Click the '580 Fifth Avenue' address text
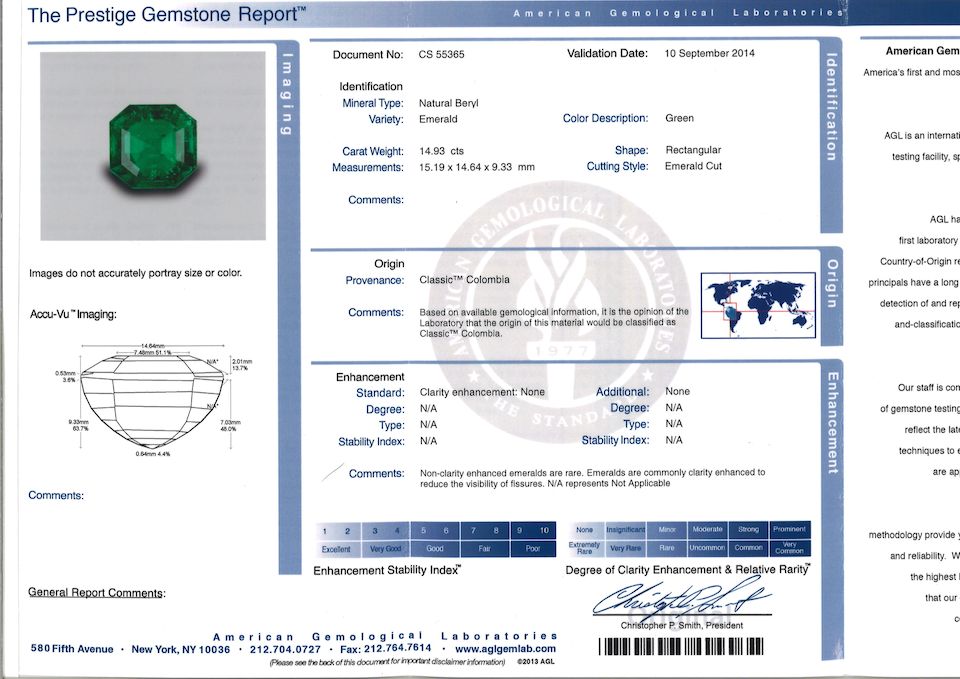This screenshot has height=679, width=960. (x=72, y=649)
